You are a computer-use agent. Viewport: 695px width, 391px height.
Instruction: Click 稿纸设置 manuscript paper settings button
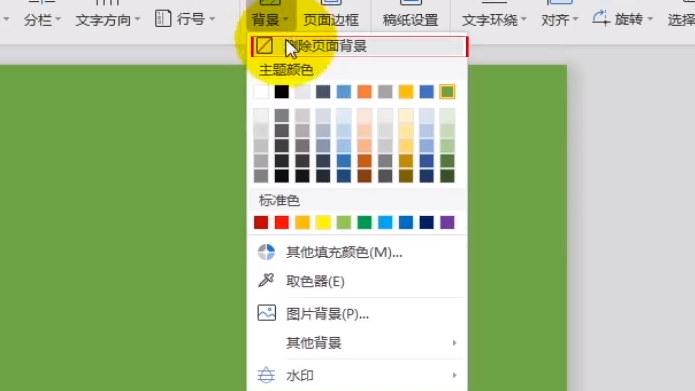[x=410, y=20]
